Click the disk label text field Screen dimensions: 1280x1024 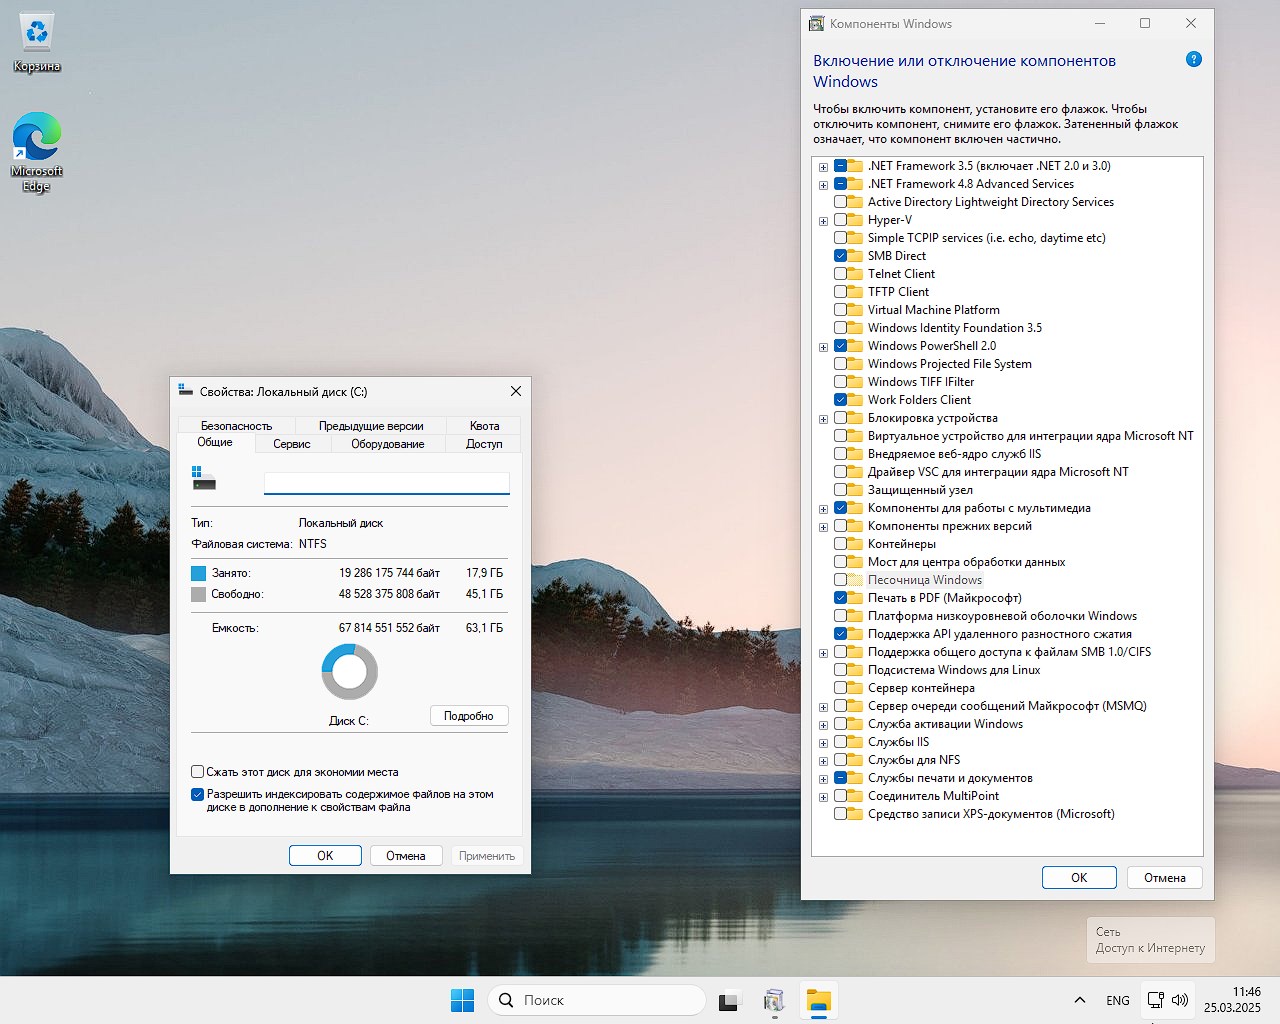point(386,483)
